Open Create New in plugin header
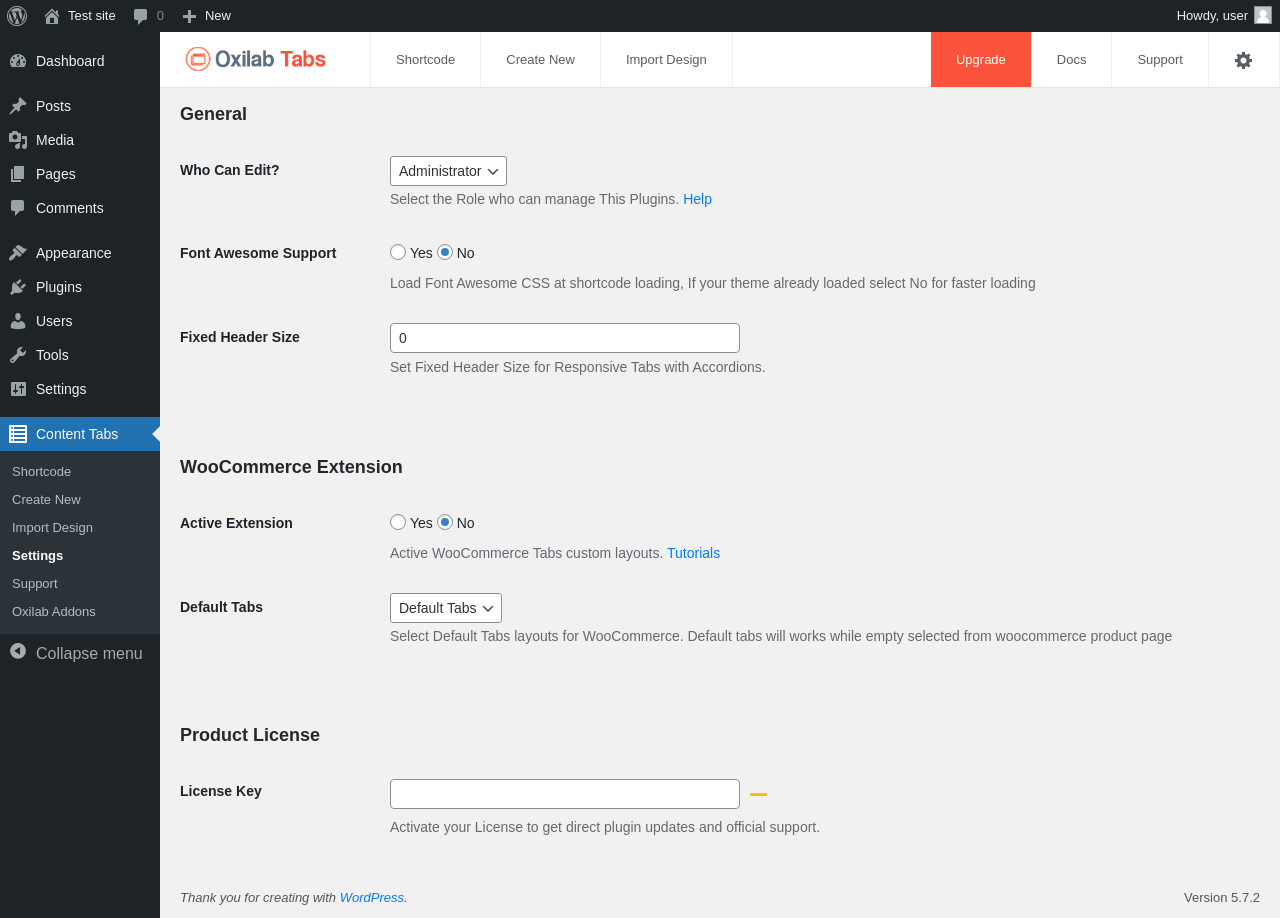Screen dimensions: 1280x918 pyautogui.click(x=540, y=60)
